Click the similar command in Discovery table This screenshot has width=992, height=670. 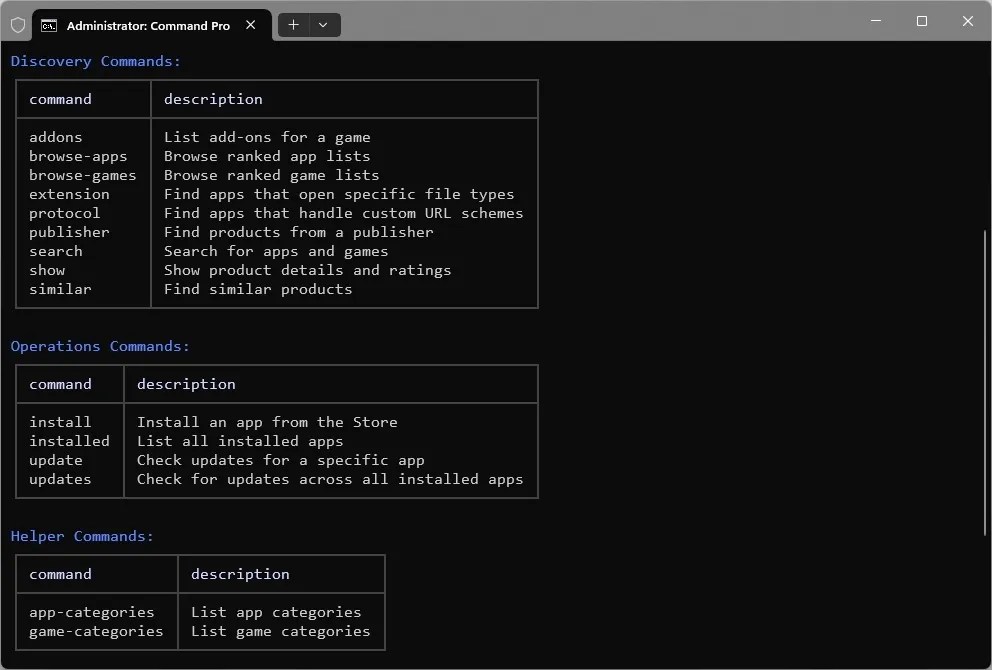[60, 289]
